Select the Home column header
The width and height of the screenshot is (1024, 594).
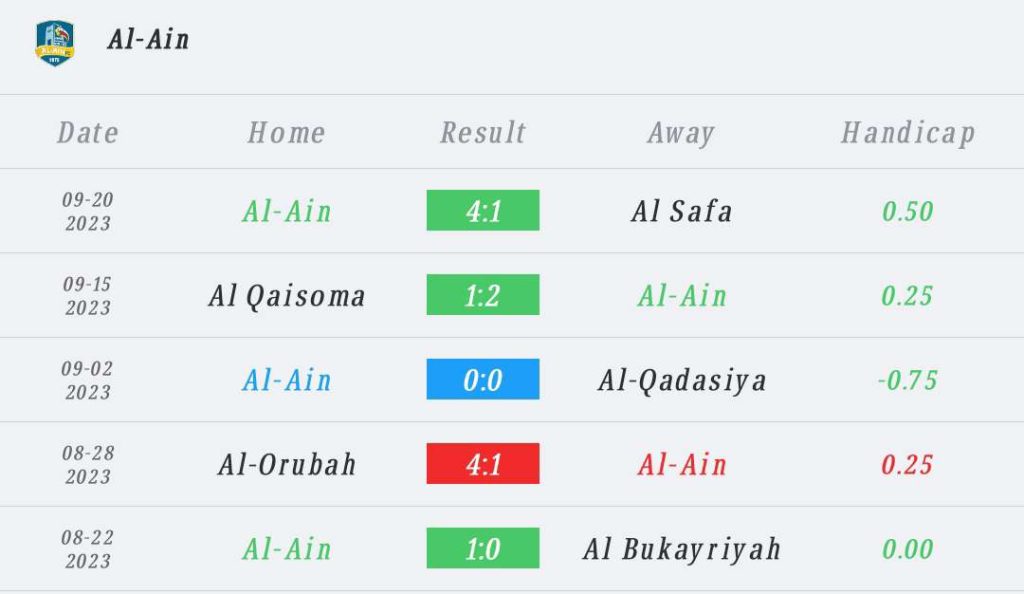[286, 133]
